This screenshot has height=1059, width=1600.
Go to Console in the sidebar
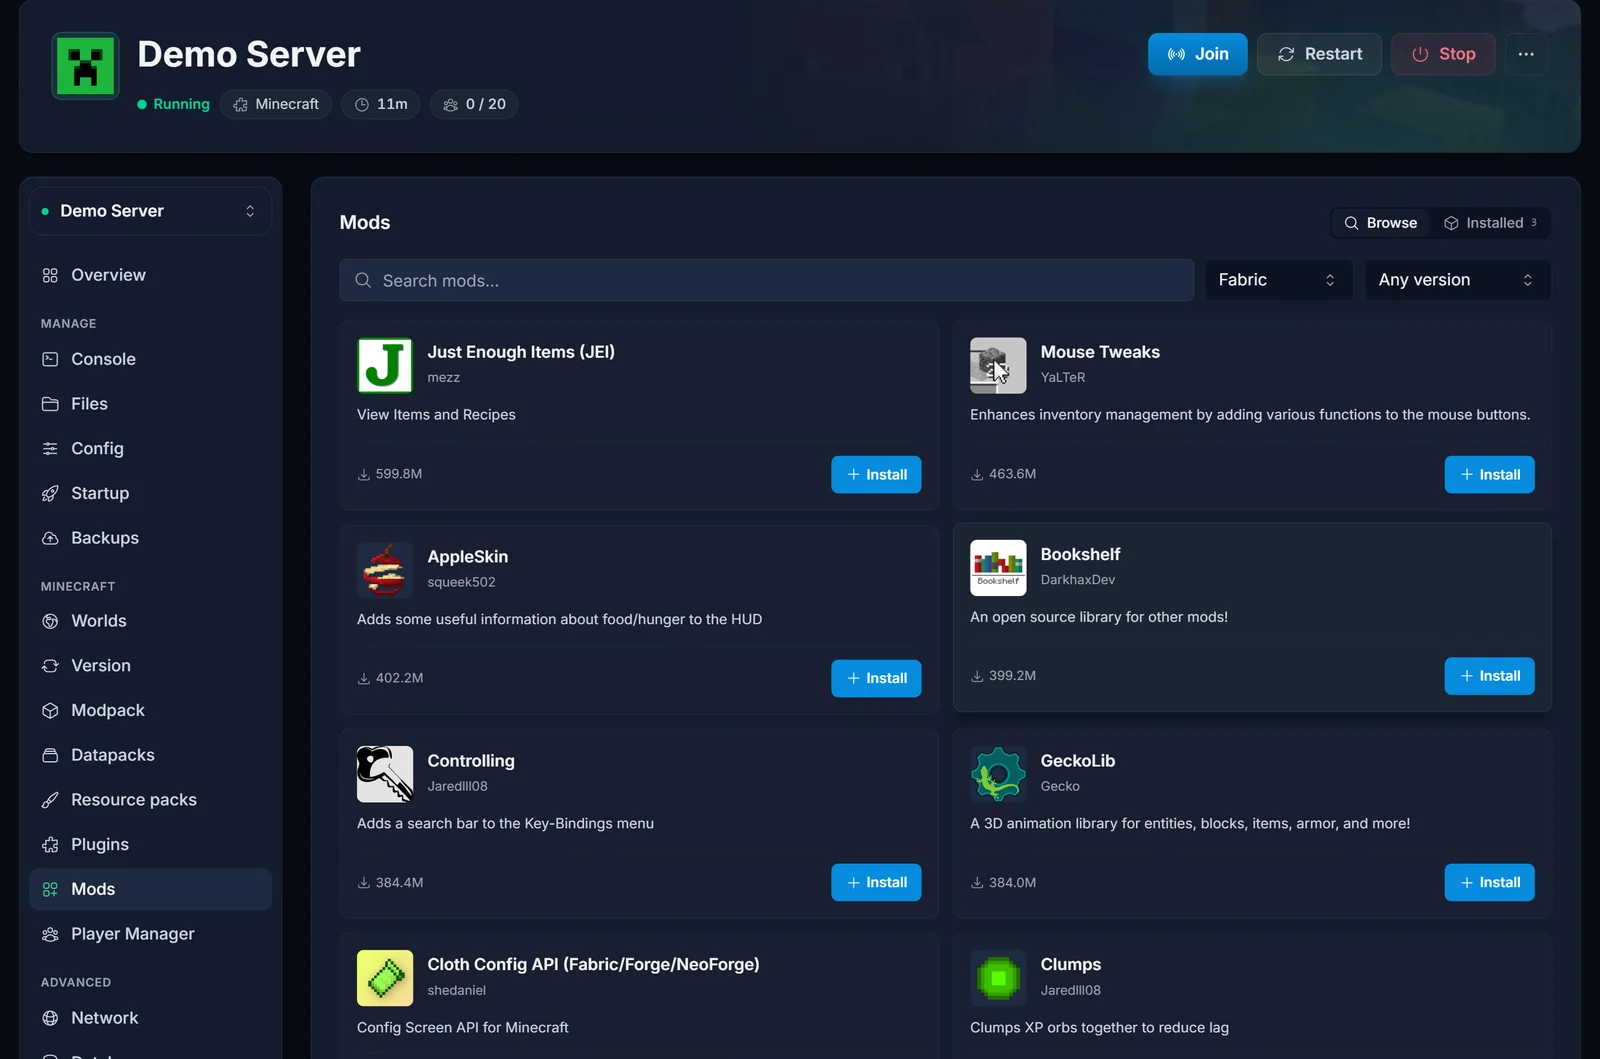(x=150, y=359)
